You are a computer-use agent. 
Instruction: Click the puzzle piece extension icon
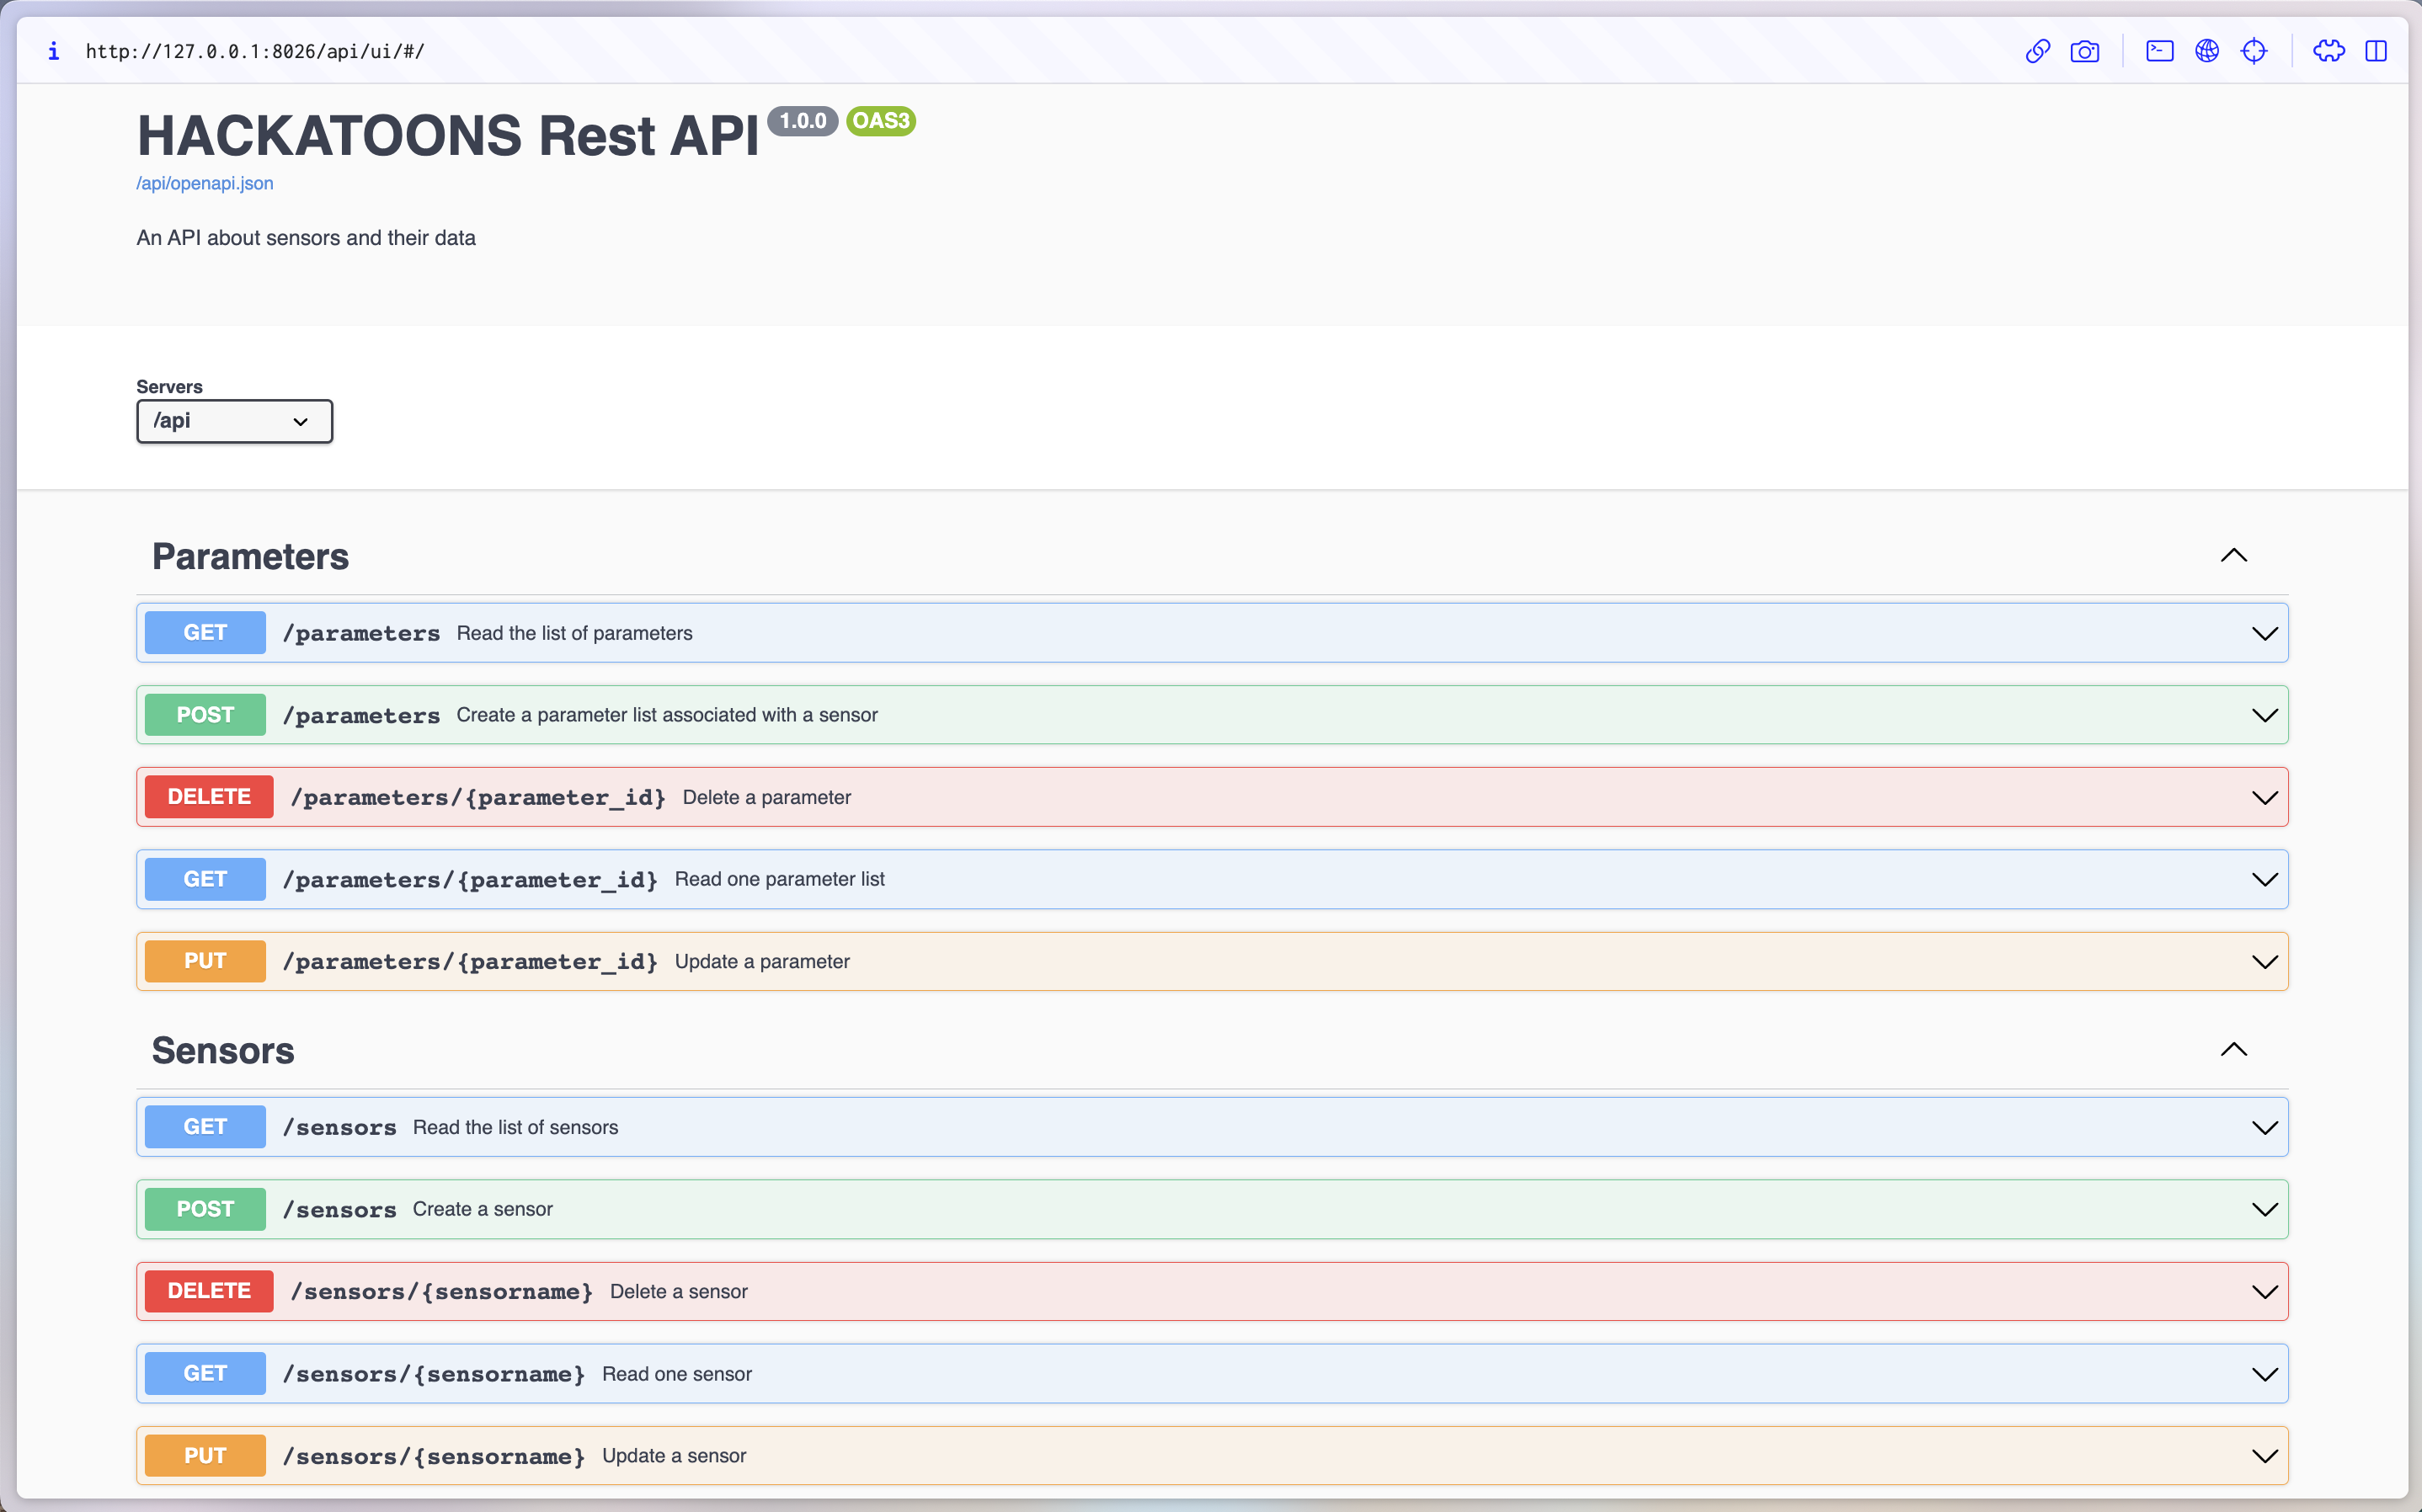click(x=2329, y=51)
